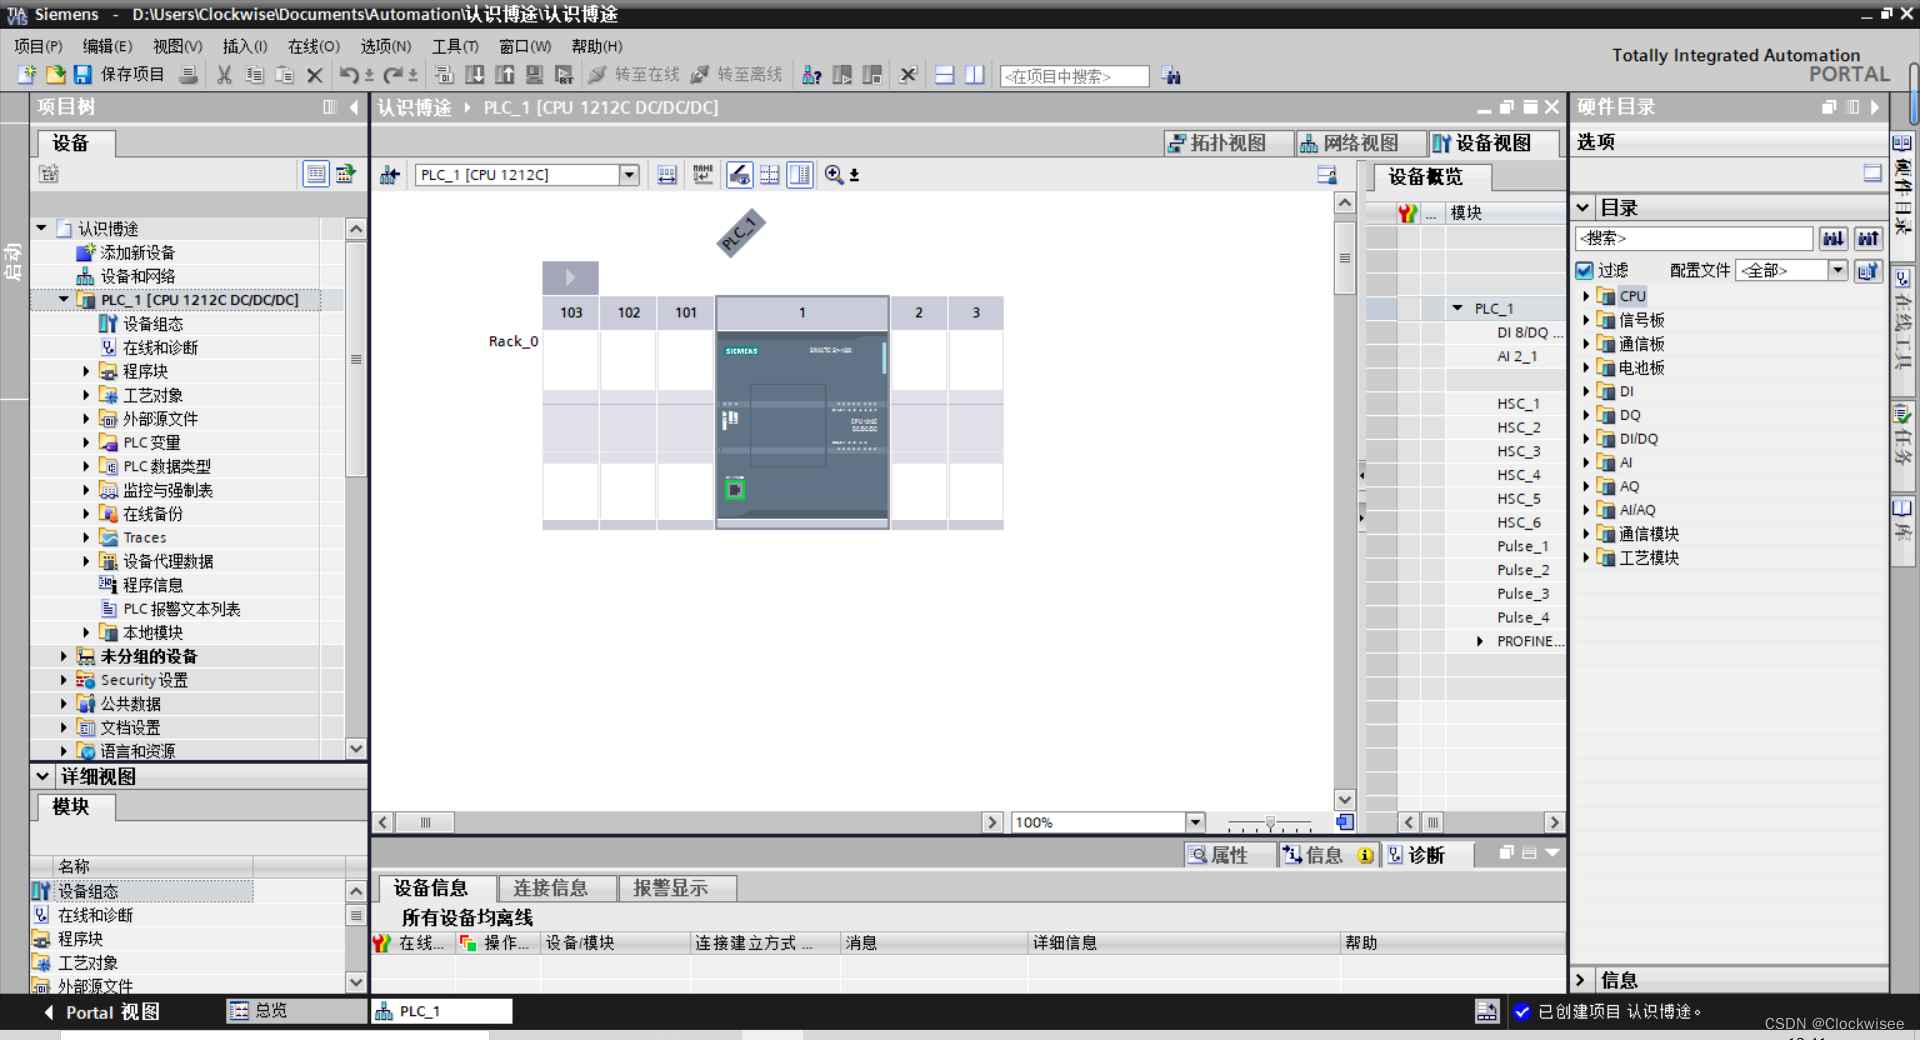The image size is (1920, 1040).
Task: Click the Paste icon in main toolbar
Action: point(285,75)
